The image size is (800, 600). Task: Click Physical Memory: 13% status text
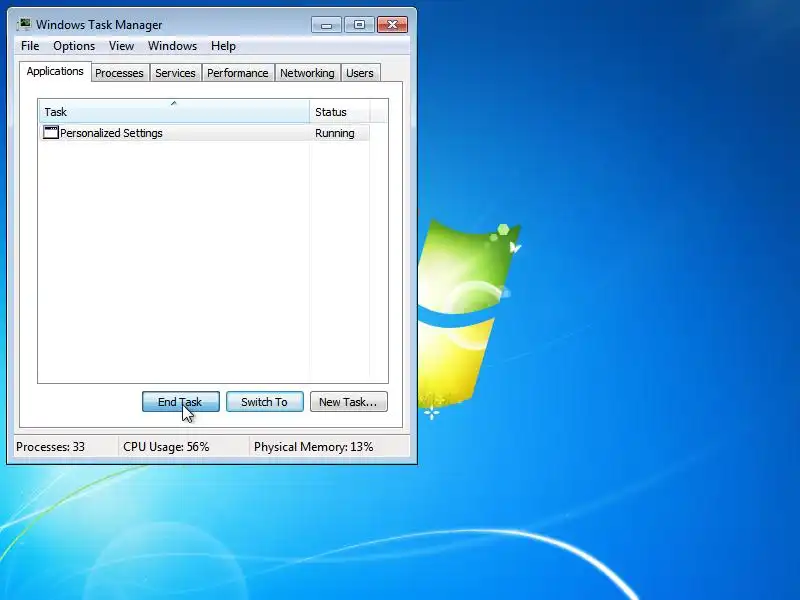(x=314, y=447)
